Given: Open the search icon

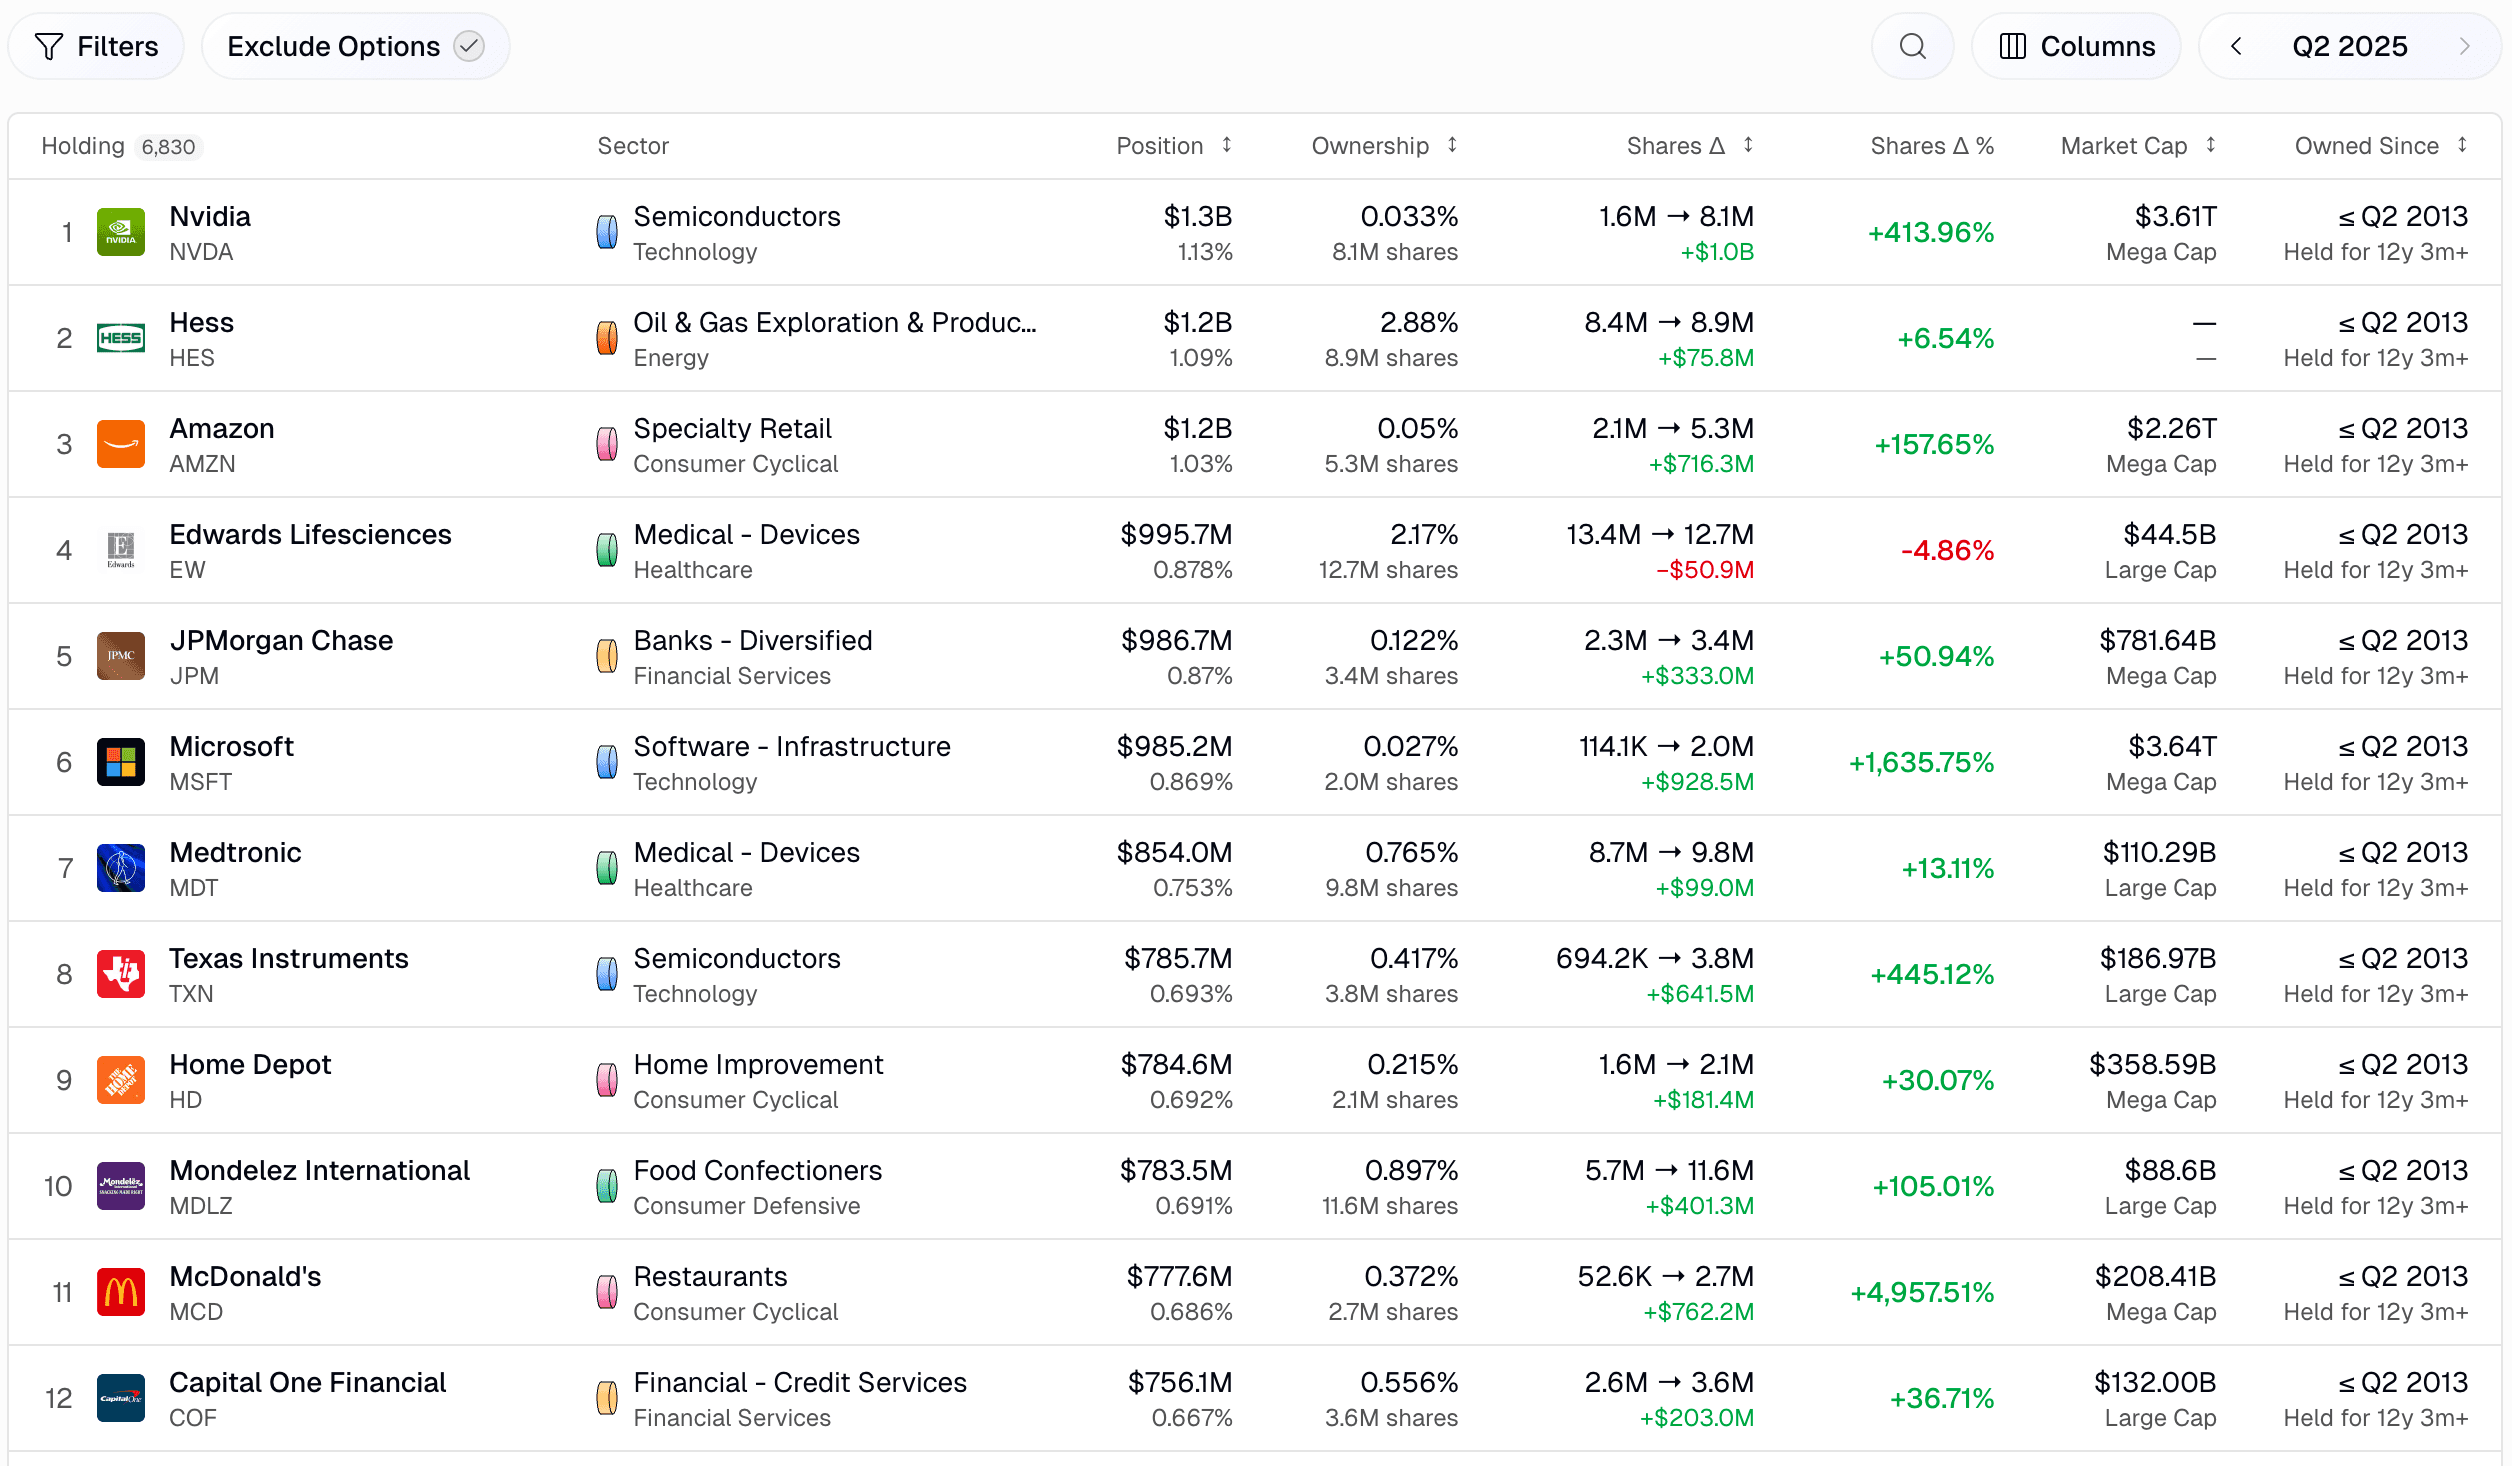Looking at the screenshot, I should pos(1911,45).
